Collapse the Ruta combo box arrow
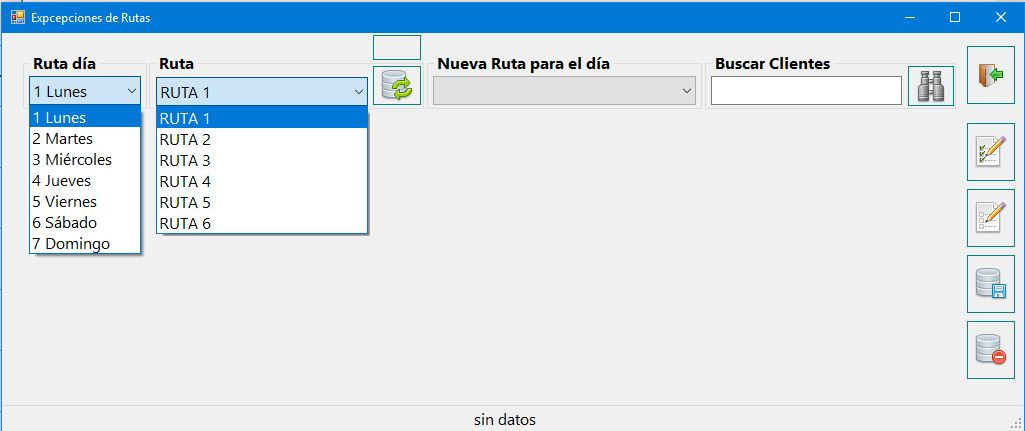This screenshot has height=431, width=1025. point(359,92)
